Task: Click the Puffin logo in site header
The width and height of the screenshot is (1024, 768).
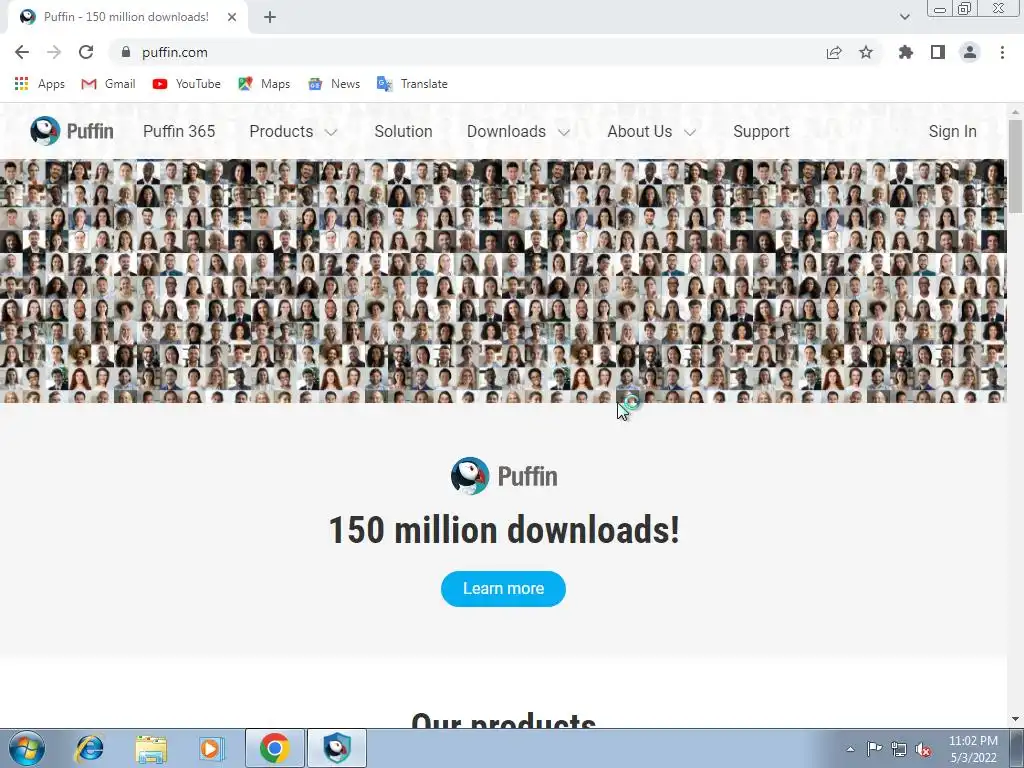Action: pyautogui.click(x=72, y=131)
